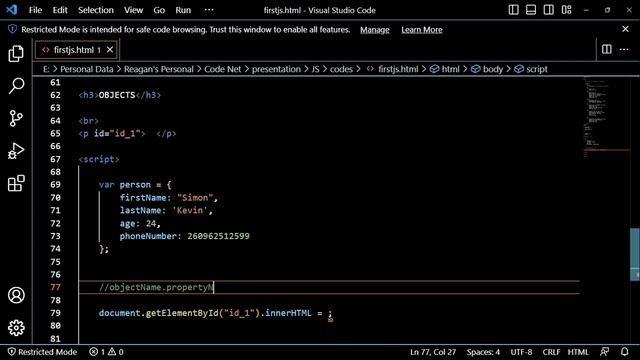Change line endings via CRLF
The height and width of the screenshot is (360, 640).
551,351
